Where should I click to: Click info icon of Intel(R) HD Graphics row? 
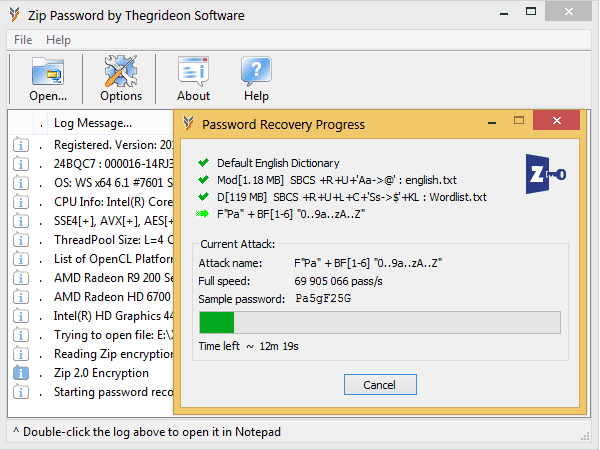[21, 316]
